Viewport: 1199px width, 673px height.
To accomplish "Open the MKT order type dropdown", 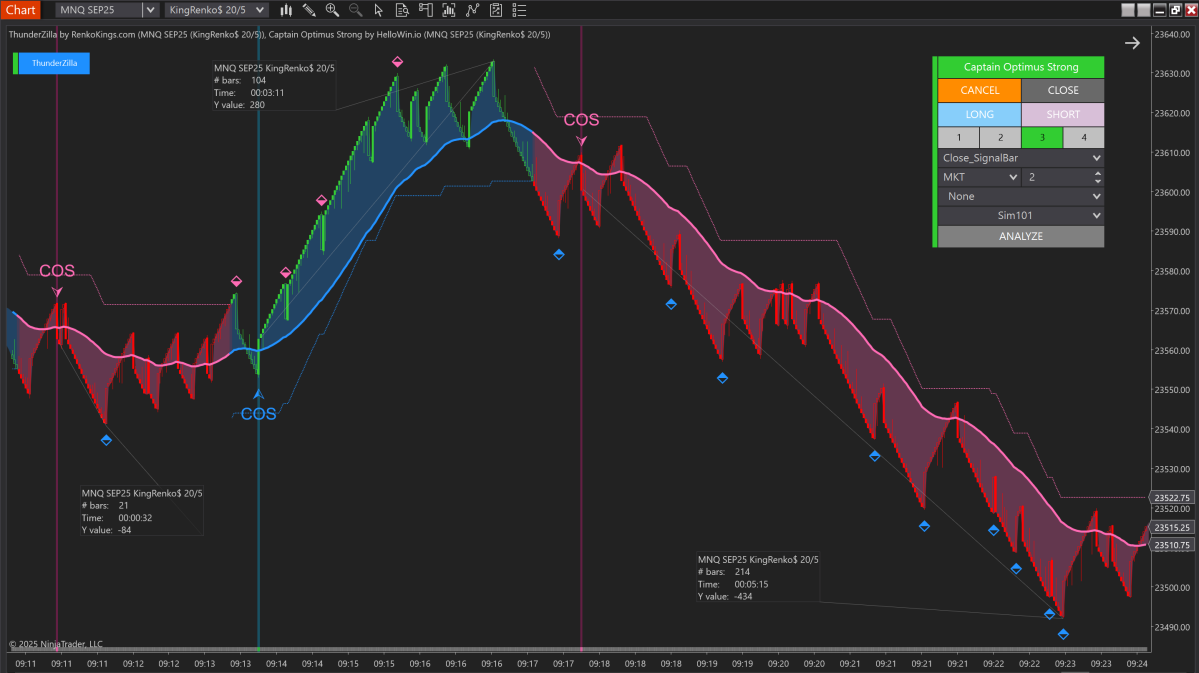I will click(979, 177).
